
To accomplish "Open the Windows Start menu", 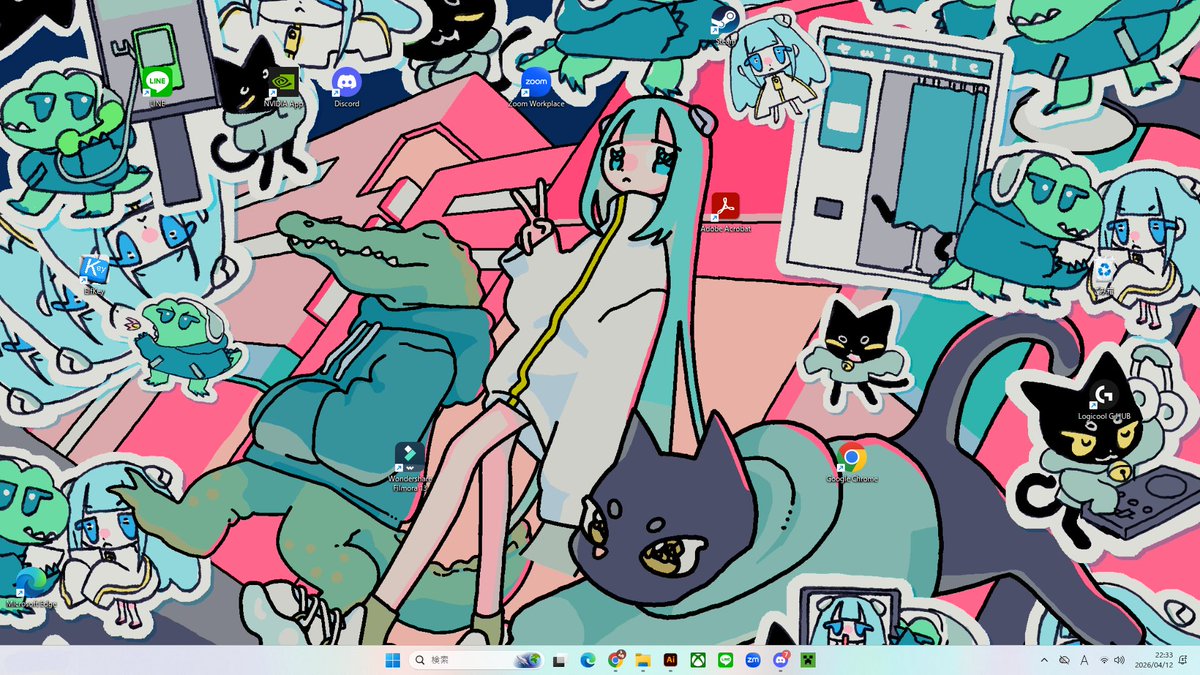I will (x=392, y=660).
